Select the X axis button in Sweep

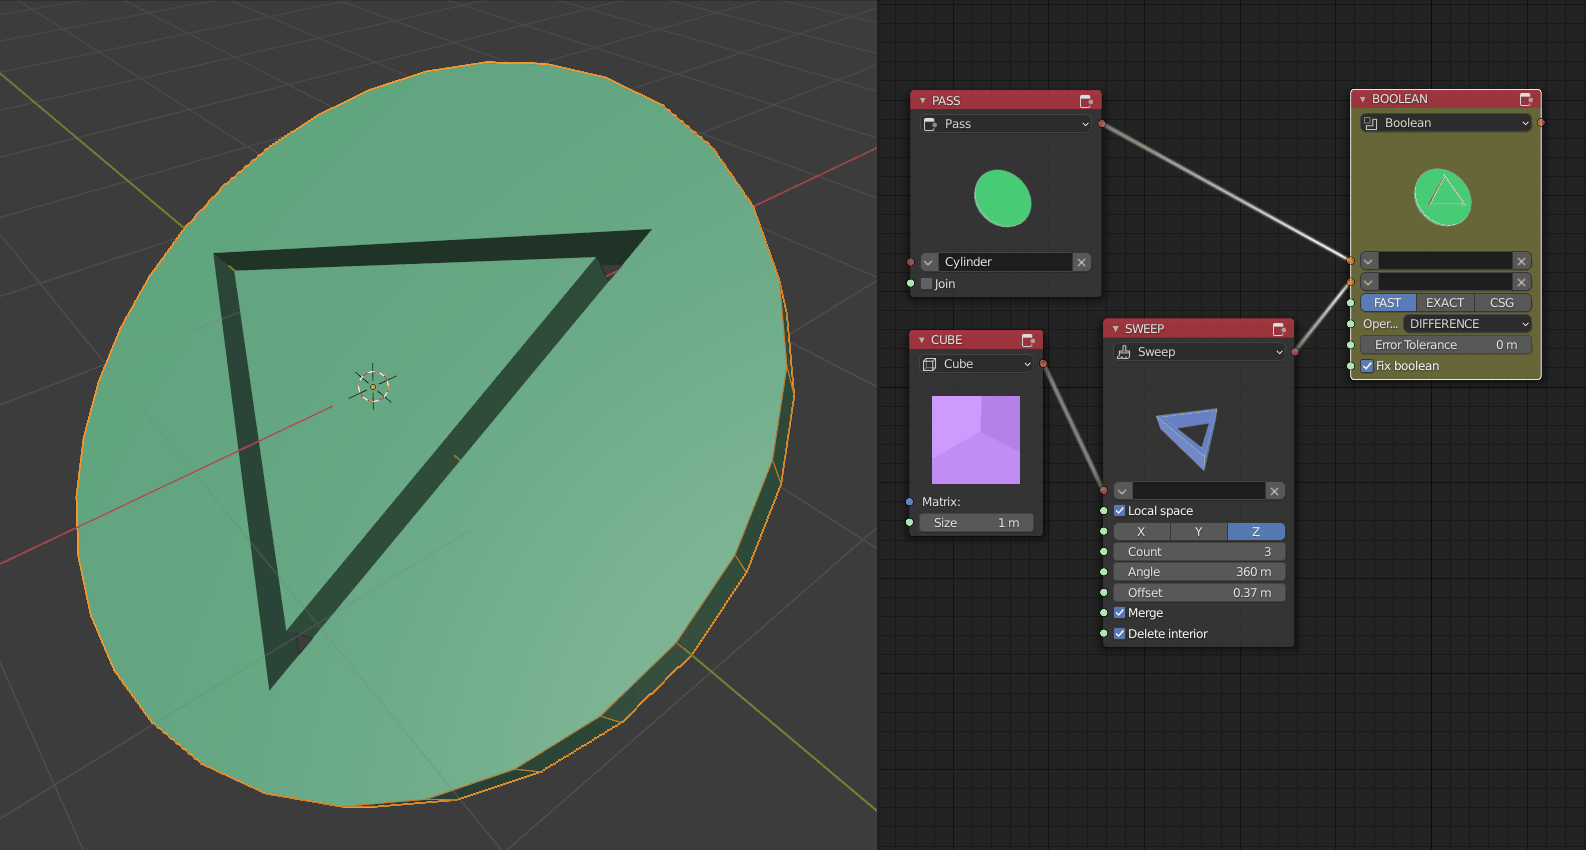tap(1141, 532)
